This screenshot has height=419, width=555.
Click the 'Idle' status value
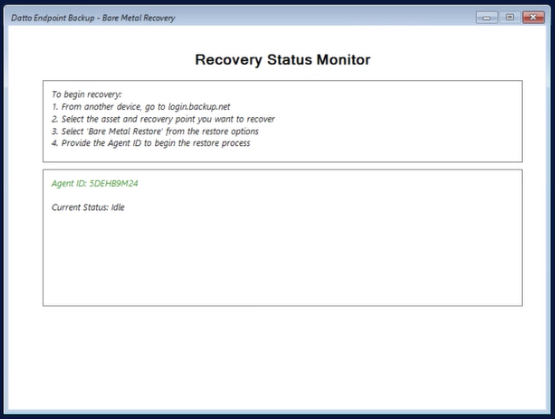pyautogui.click(x=118, y=207)
